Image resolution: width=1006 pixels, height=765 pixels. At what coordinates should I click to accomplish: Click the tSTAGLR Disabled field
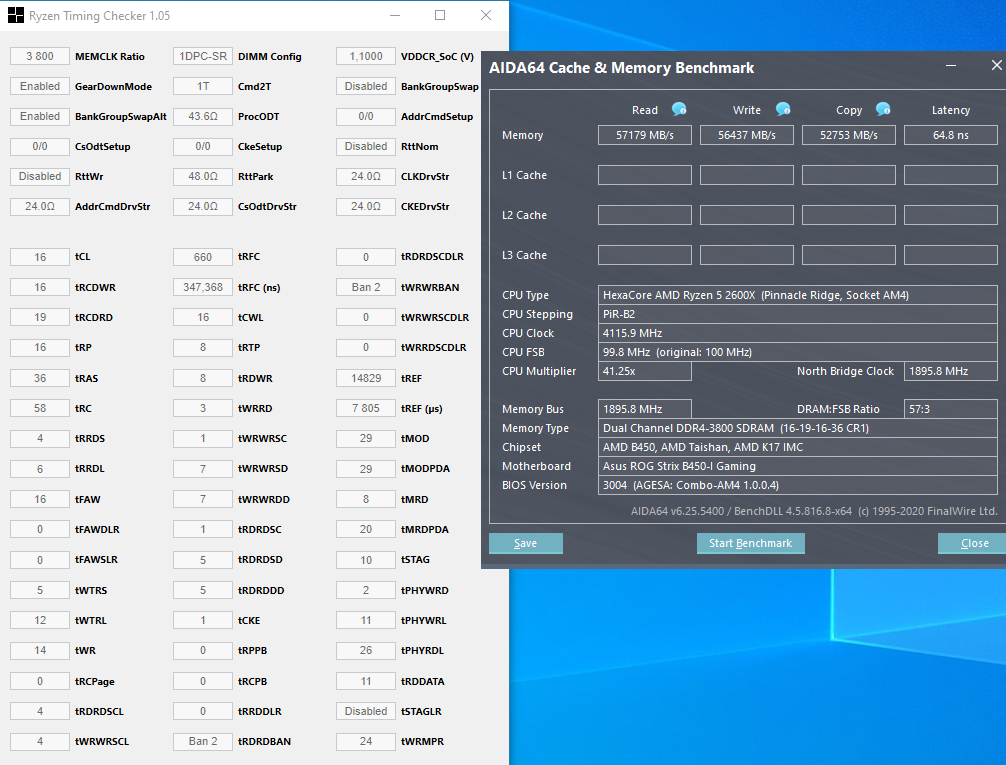(x=366, y=711)
